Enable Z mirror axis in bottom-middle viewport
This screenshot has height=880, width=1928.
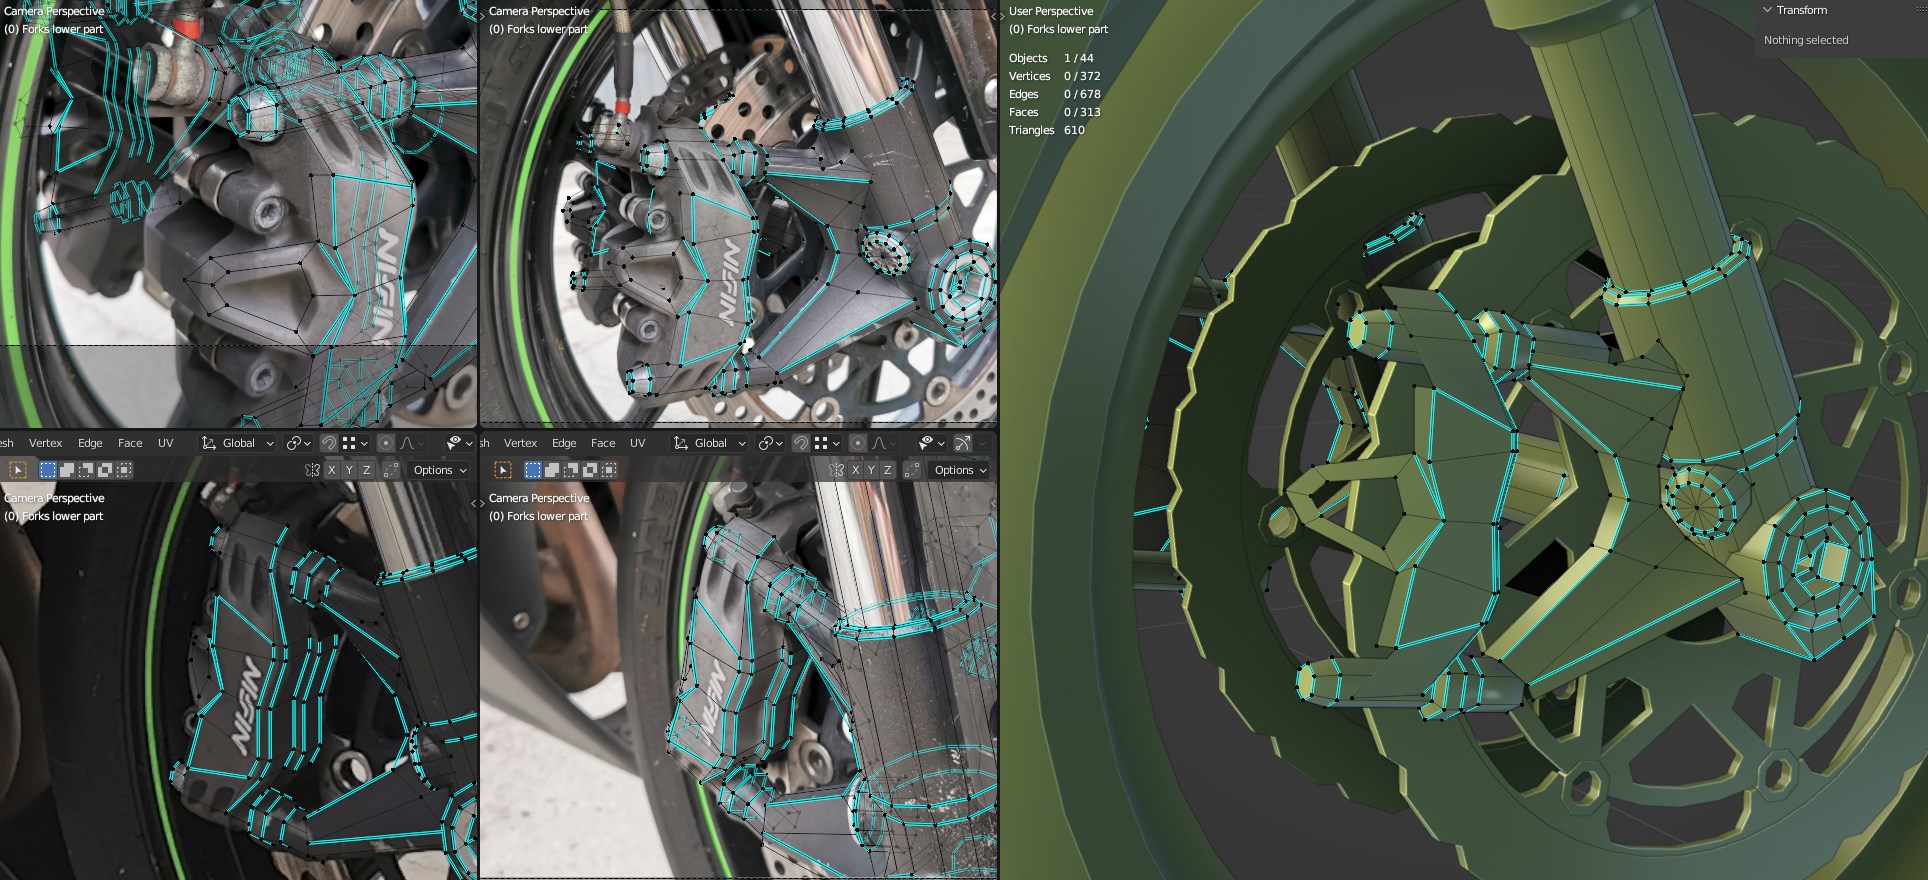pyautogui.click(x=889, y=470)
